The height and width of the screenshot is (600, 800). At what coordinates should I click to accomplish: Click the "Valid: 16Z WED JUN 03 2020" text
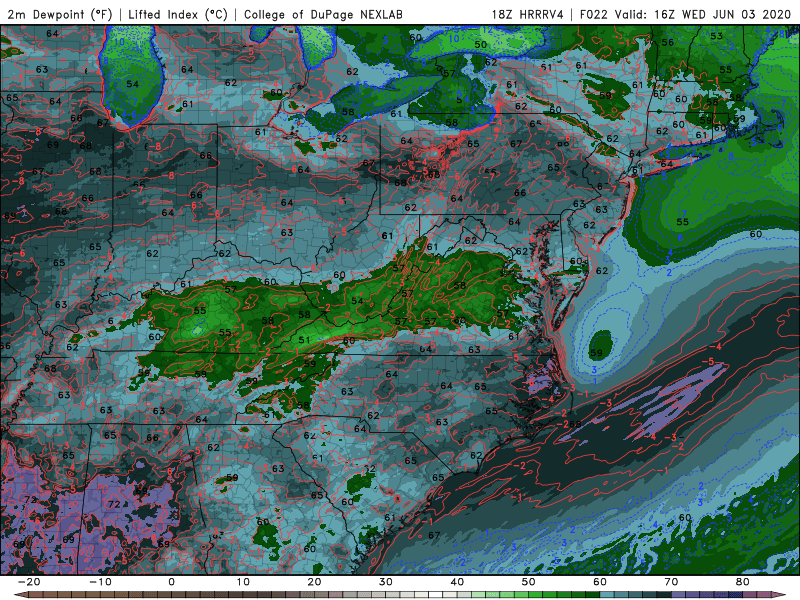point(703,14)
